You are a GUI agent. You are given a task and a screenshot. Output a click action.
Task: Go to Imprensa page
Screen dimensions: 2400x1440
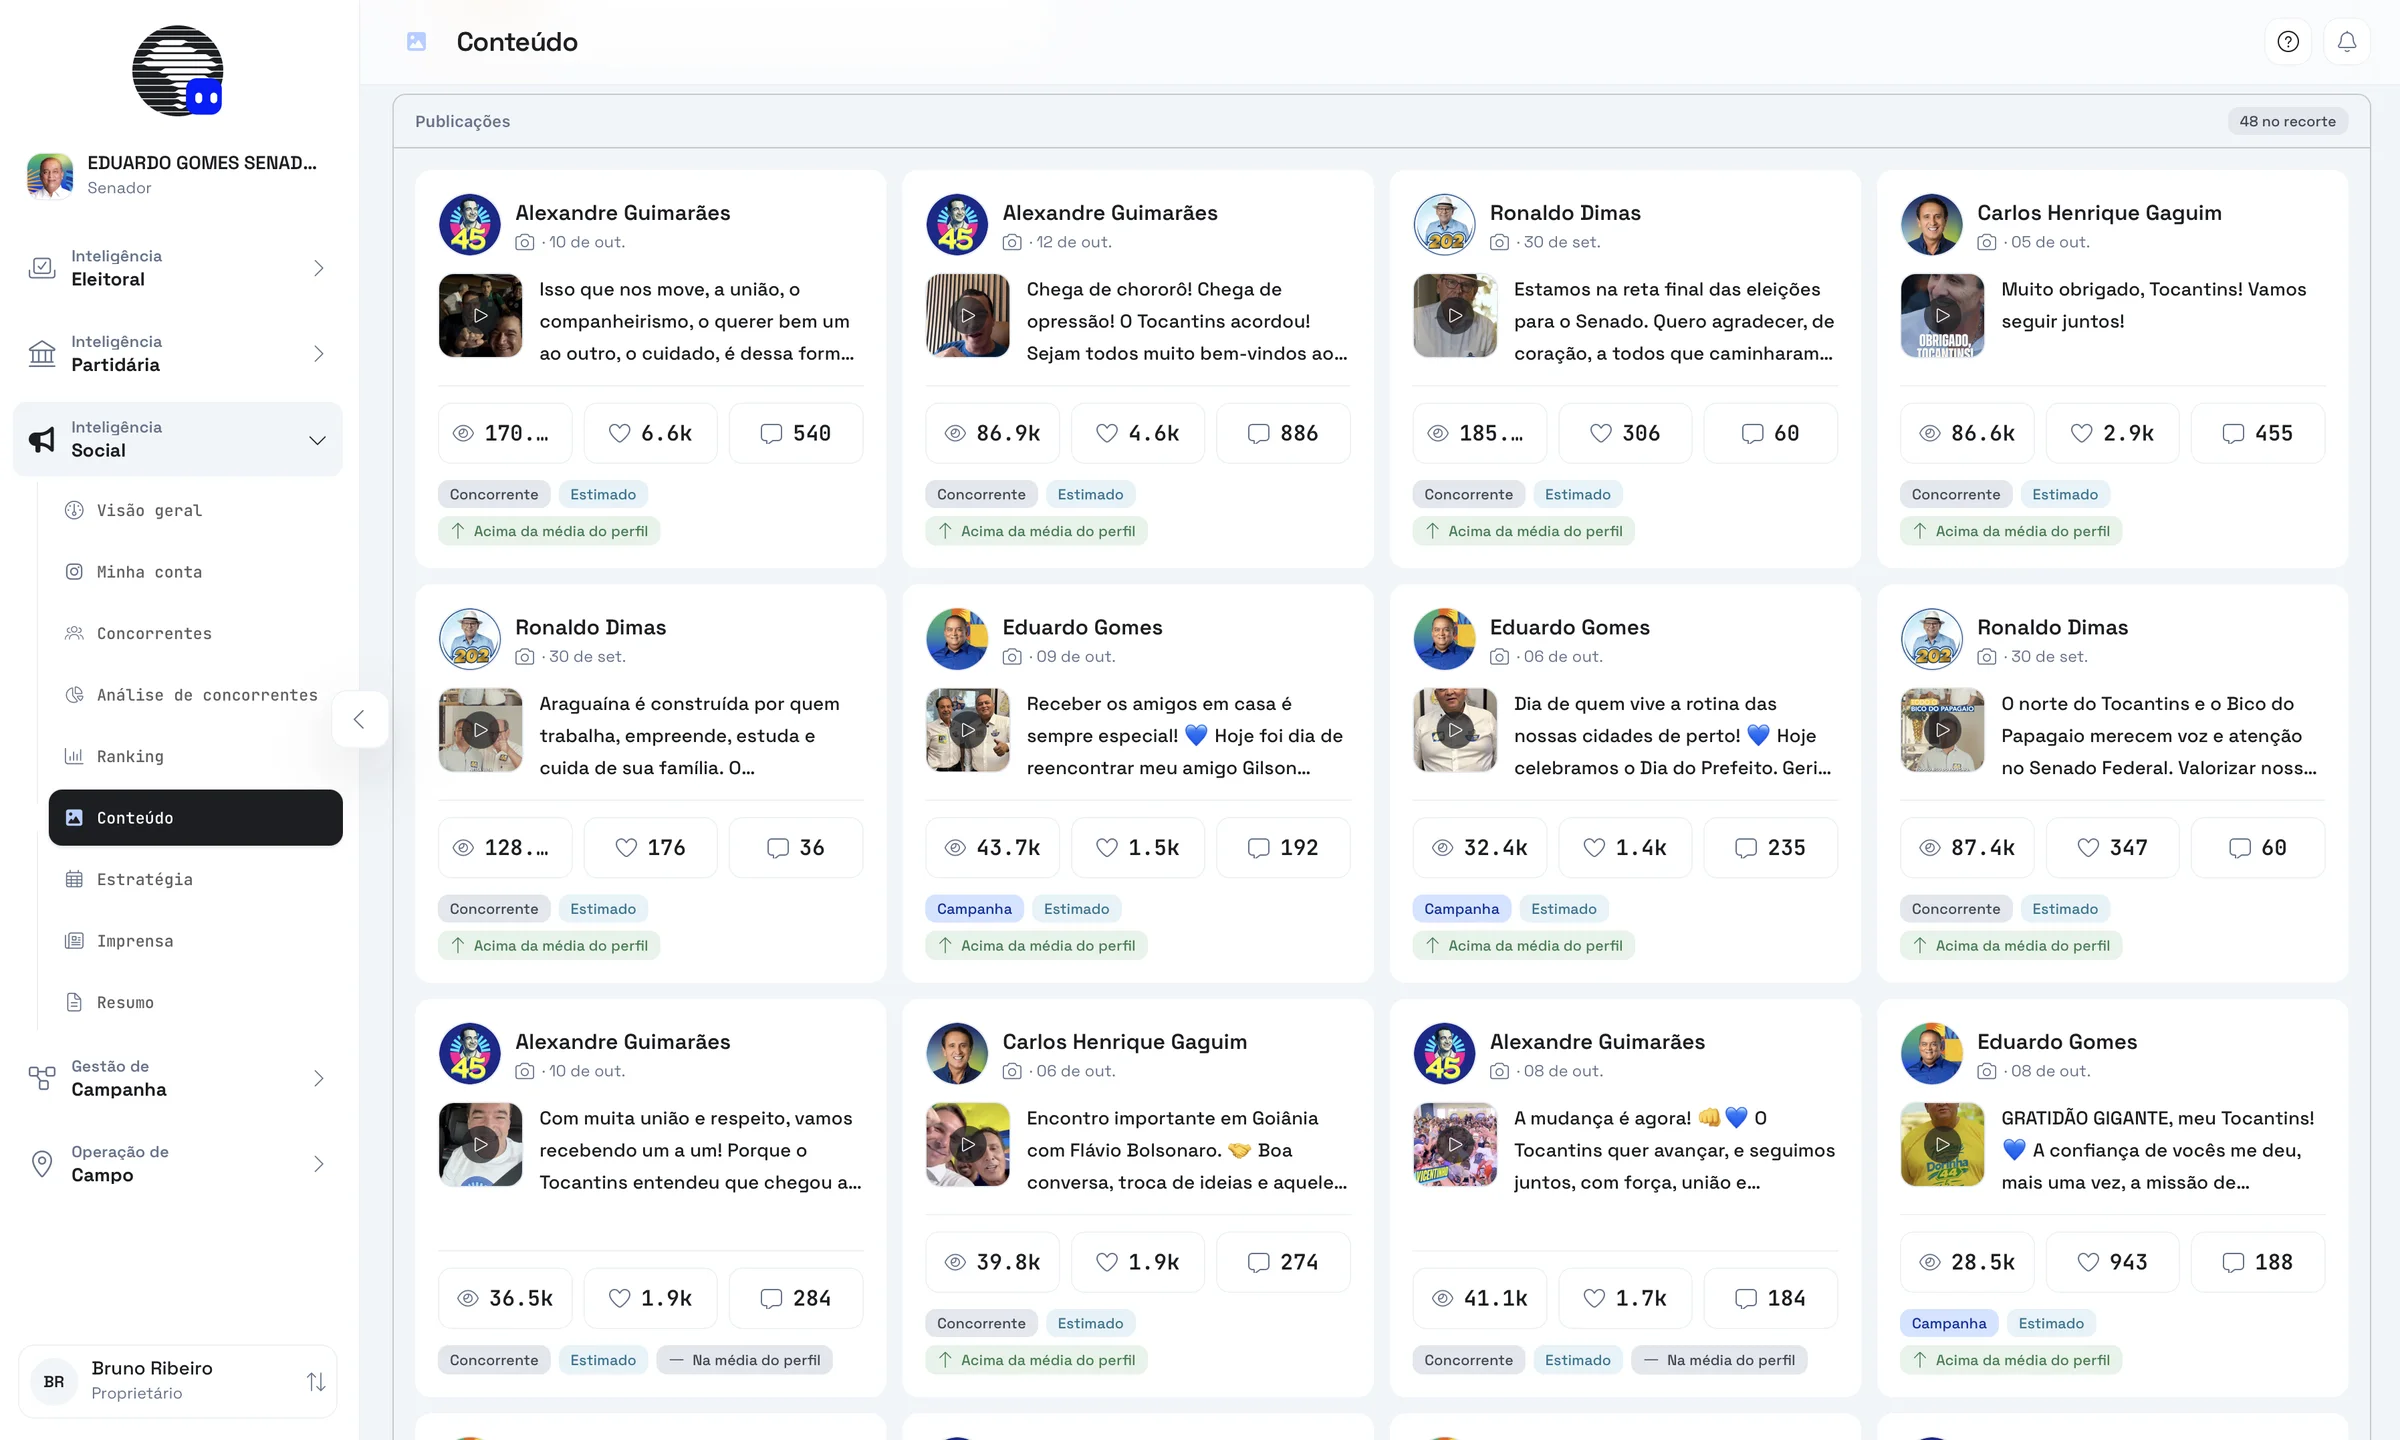(195, 941)
